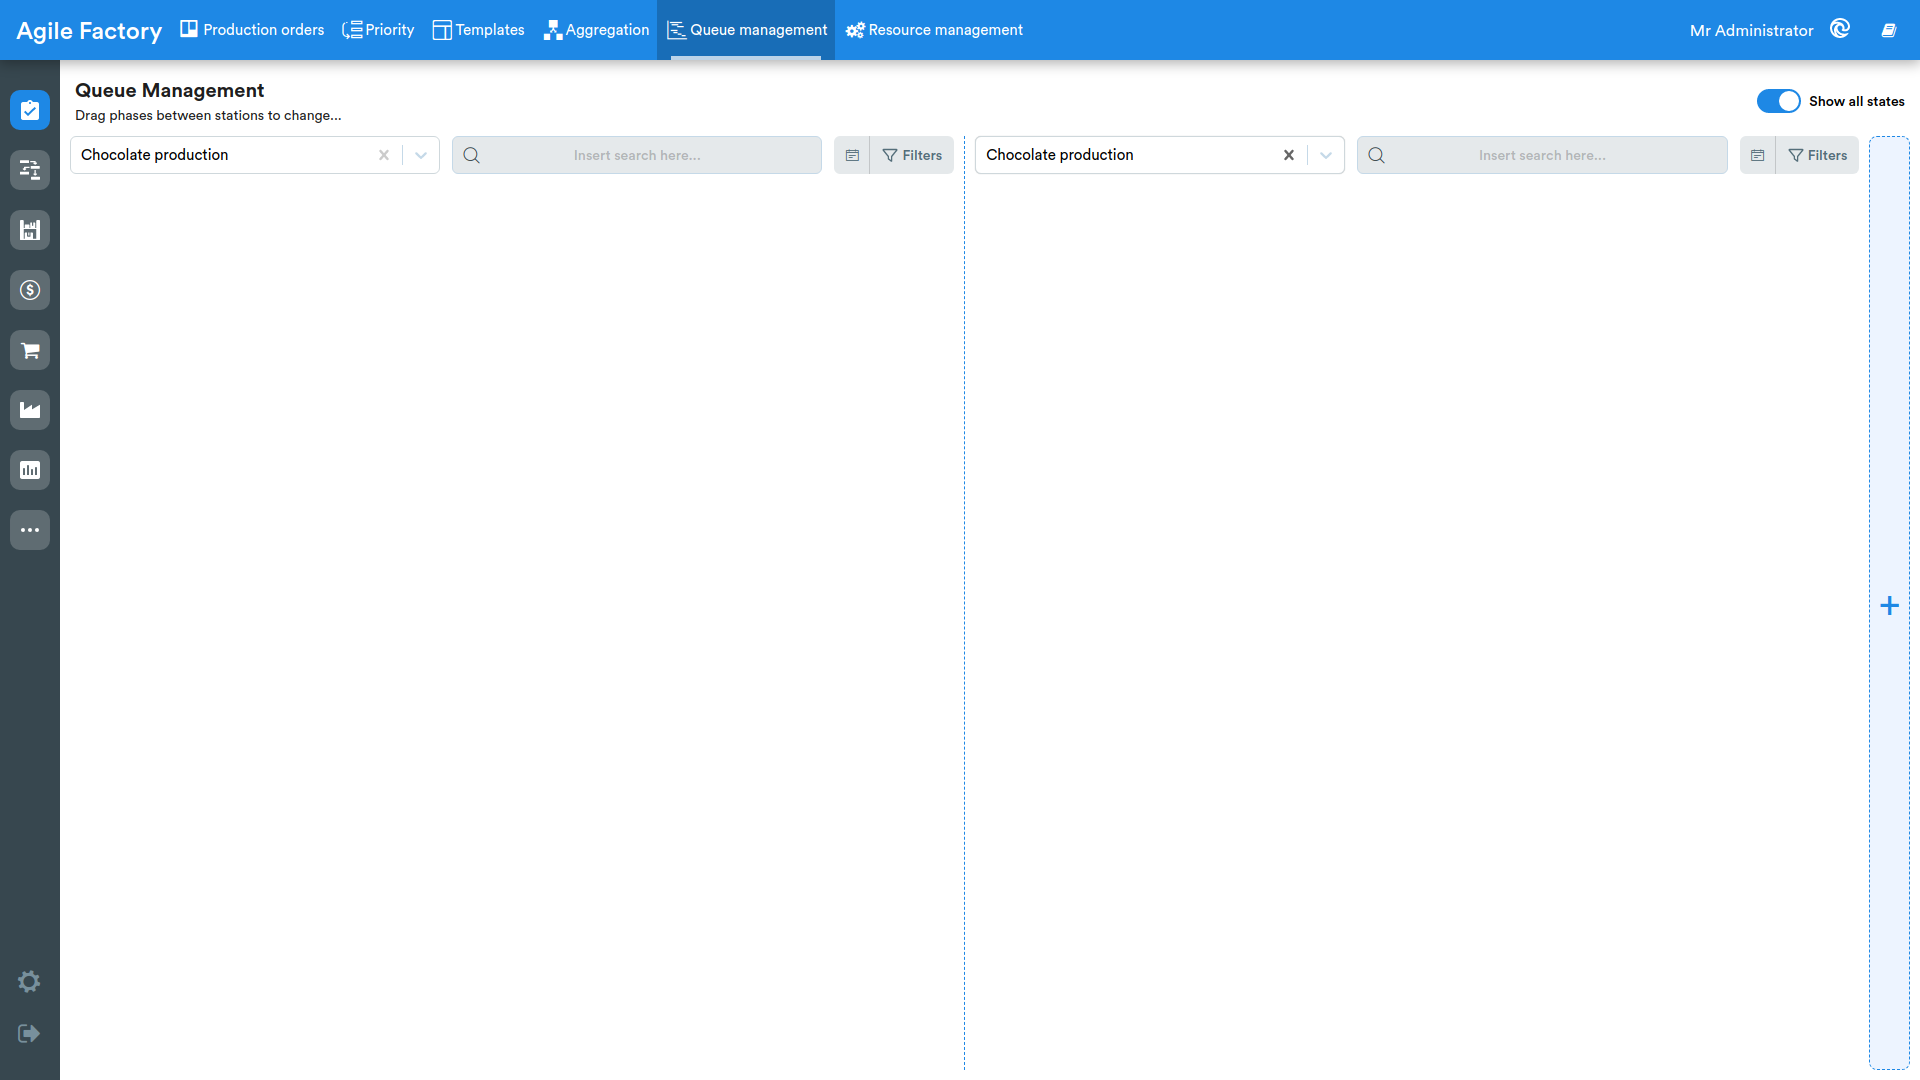Click Mr Administrator user name
The height and width of the screenshot is (1080, 1920).
tap(1751, 30)
